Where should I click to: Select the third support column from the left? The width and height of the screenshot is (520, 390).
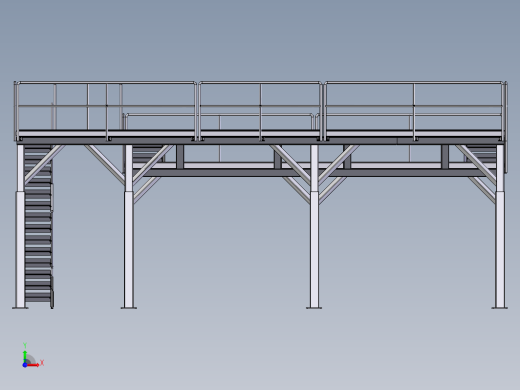314,226
